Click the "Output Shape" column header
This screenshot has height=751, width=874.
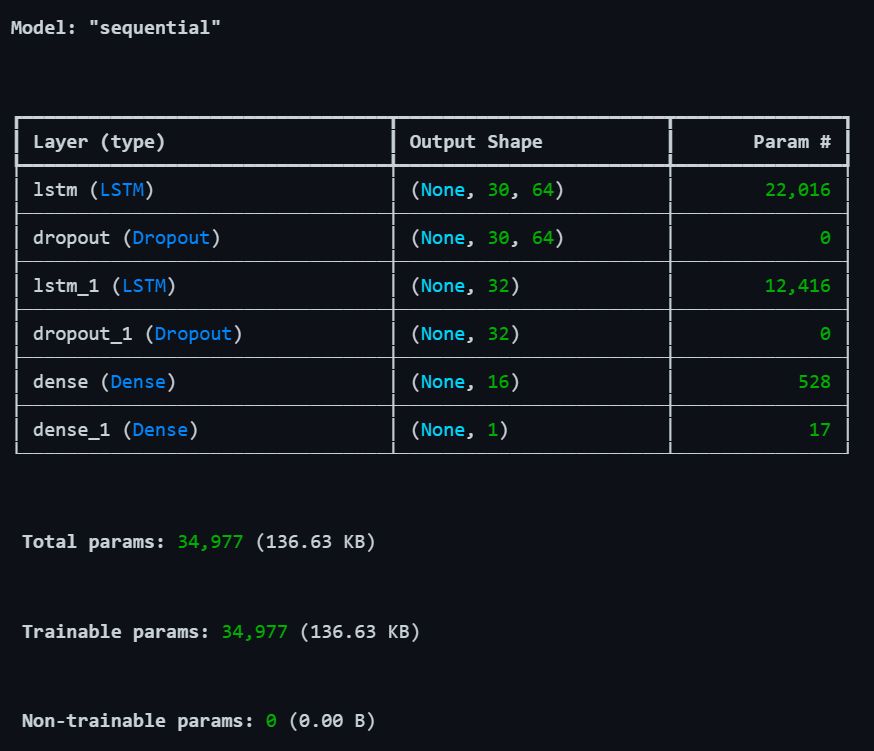[x=476, y=142]
